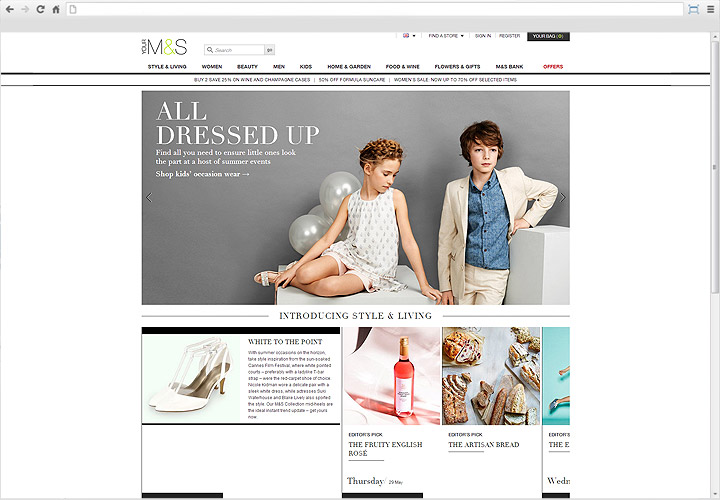Click White To The Point heading
The width and height of the screenshot is (720, 500).
[x=285, y=342]
